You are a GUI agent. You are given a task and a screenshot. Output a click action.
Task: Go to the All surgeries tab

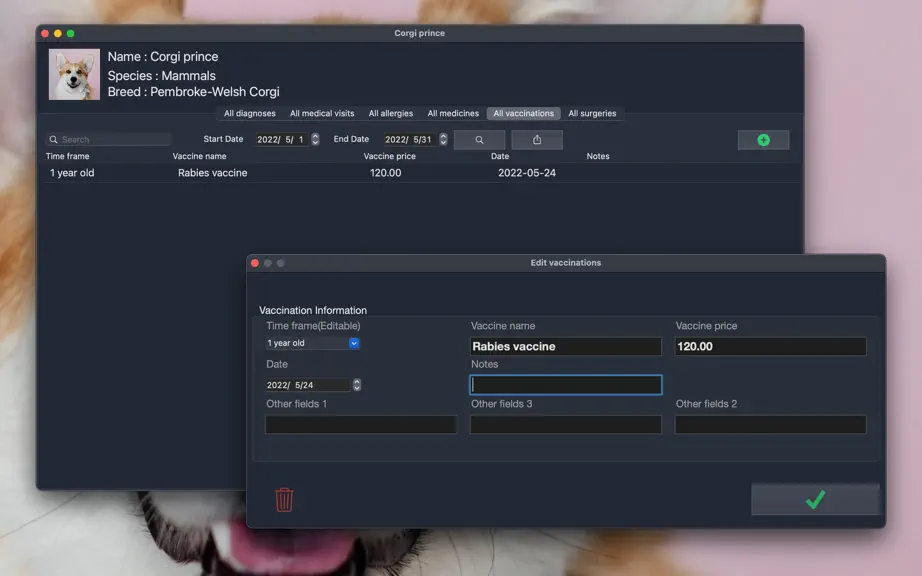pyautogui.click(x=592, y=113)
